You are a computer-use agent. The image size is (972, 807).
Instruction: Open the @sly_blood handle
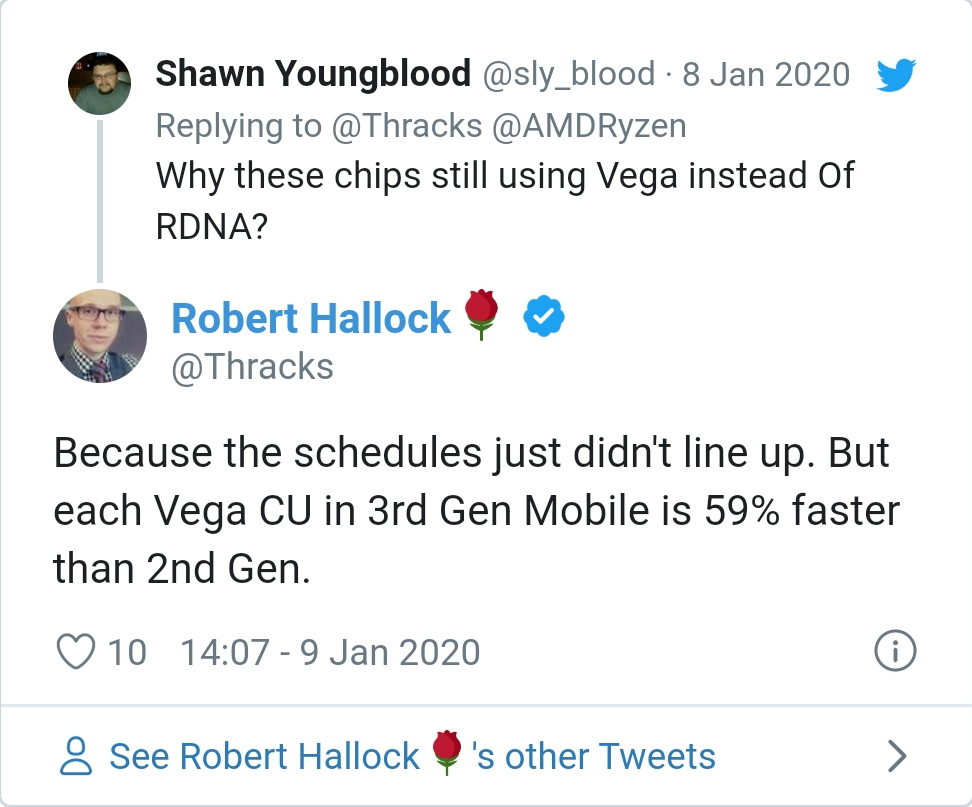coord(568,74)
